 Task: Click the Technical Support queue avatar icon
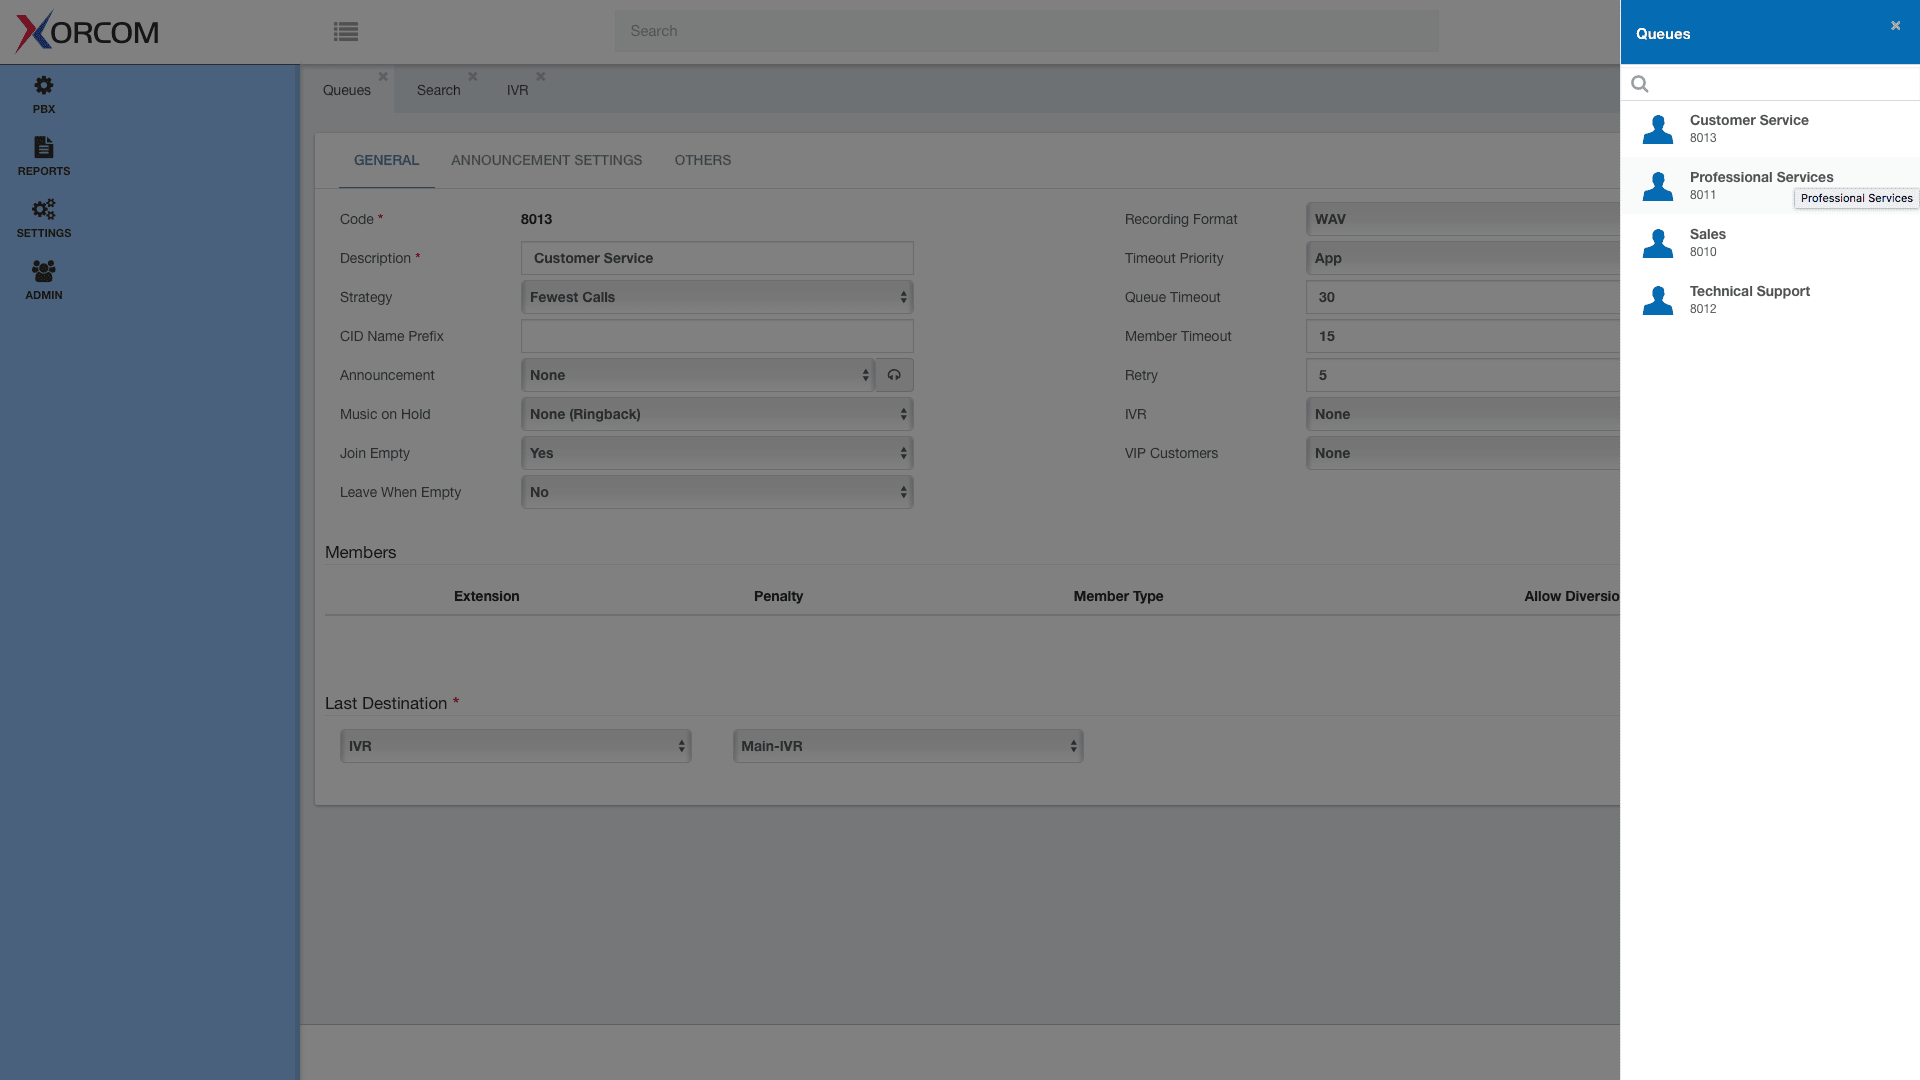tap(1658, 300)
